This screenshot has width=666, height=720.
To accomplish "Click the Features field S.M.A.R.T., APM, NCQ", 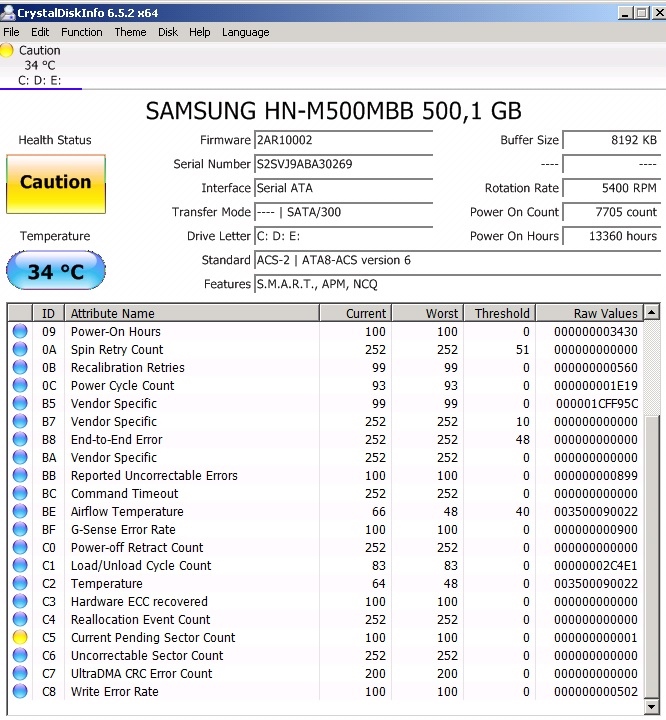I will point(457,284).
